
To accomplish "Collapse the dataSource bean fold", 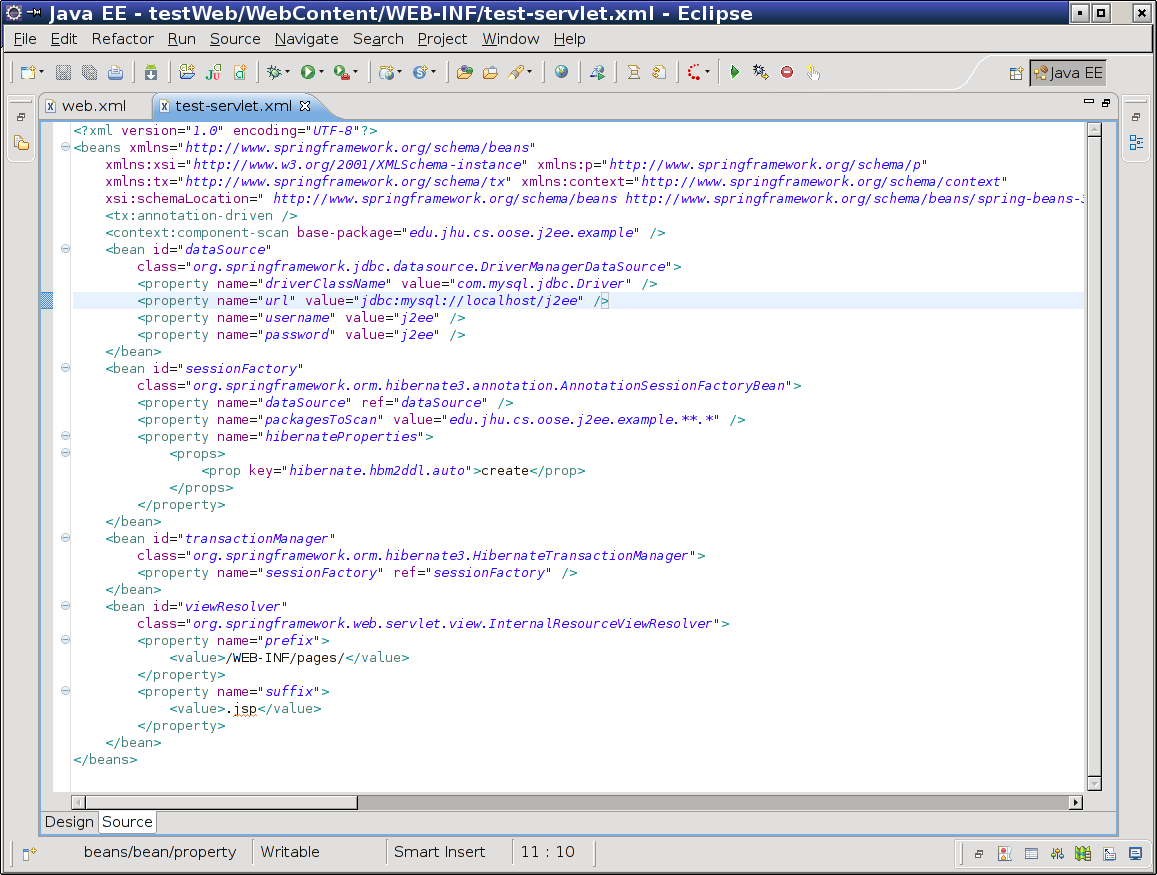I will (65, 249).
